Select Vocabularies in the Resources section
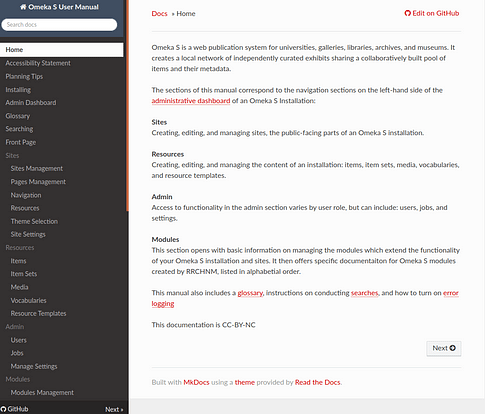The image size is (485, 414). pyautogui.click(x=28, y=300)
